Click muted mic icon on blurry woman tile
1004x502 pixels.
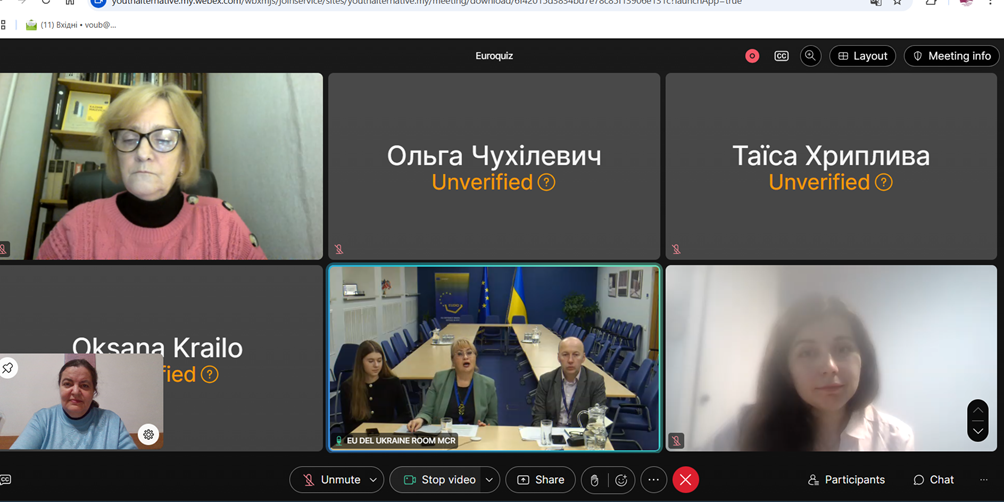(x=677, y=441)
